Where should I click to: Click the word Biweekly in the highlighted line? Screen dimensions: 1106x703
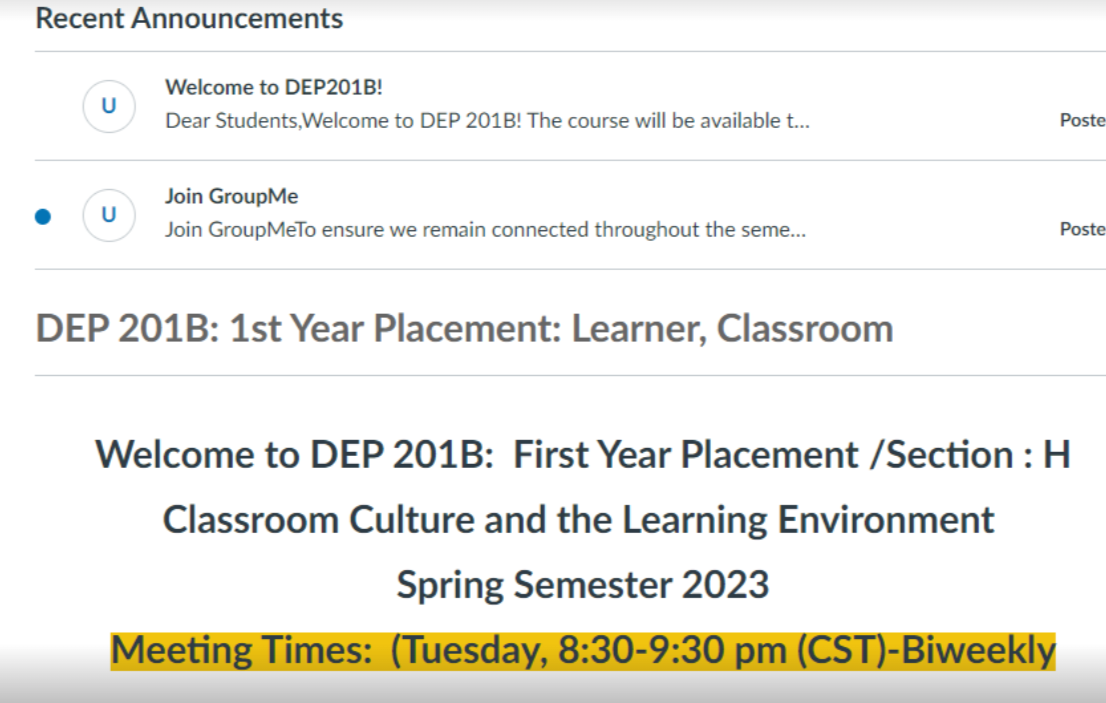pos(978,650)
